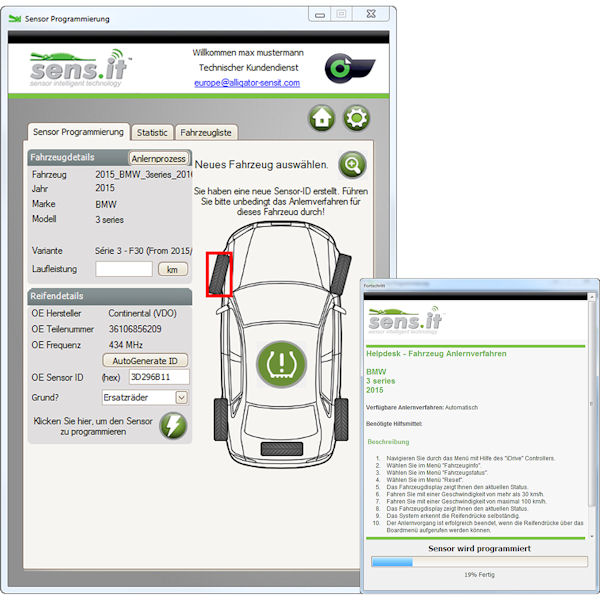Click 'Verfügbare Anlernverfahren: Automatisch' line
The image size is (600, 600).
[422, 408]
